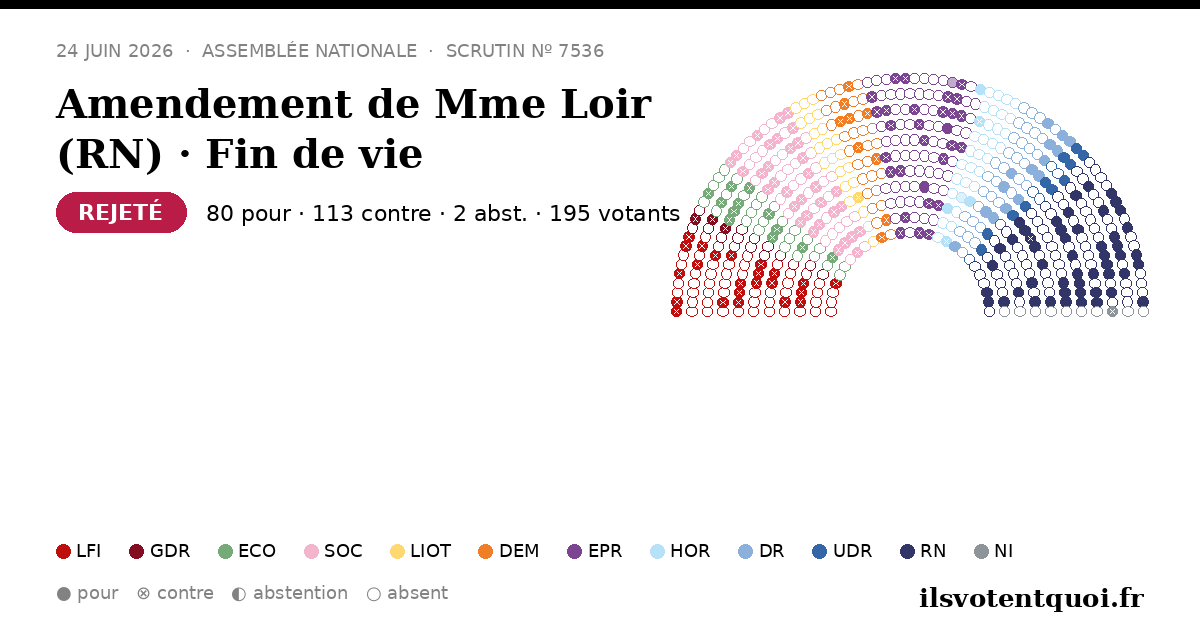Click the amendment title 'Amendement de Mme Loir'

[x=354, y=105]
